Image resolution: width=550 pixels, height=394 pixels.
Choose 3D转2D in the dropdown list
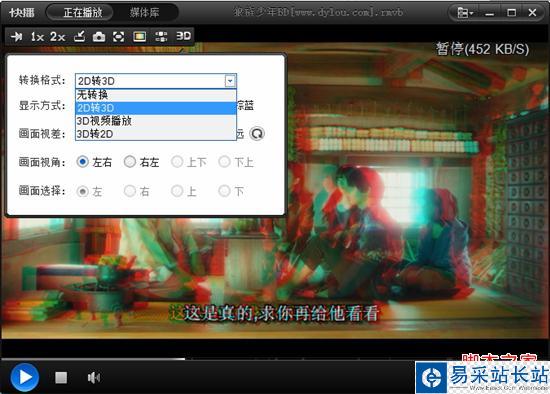tap(156, 134)
